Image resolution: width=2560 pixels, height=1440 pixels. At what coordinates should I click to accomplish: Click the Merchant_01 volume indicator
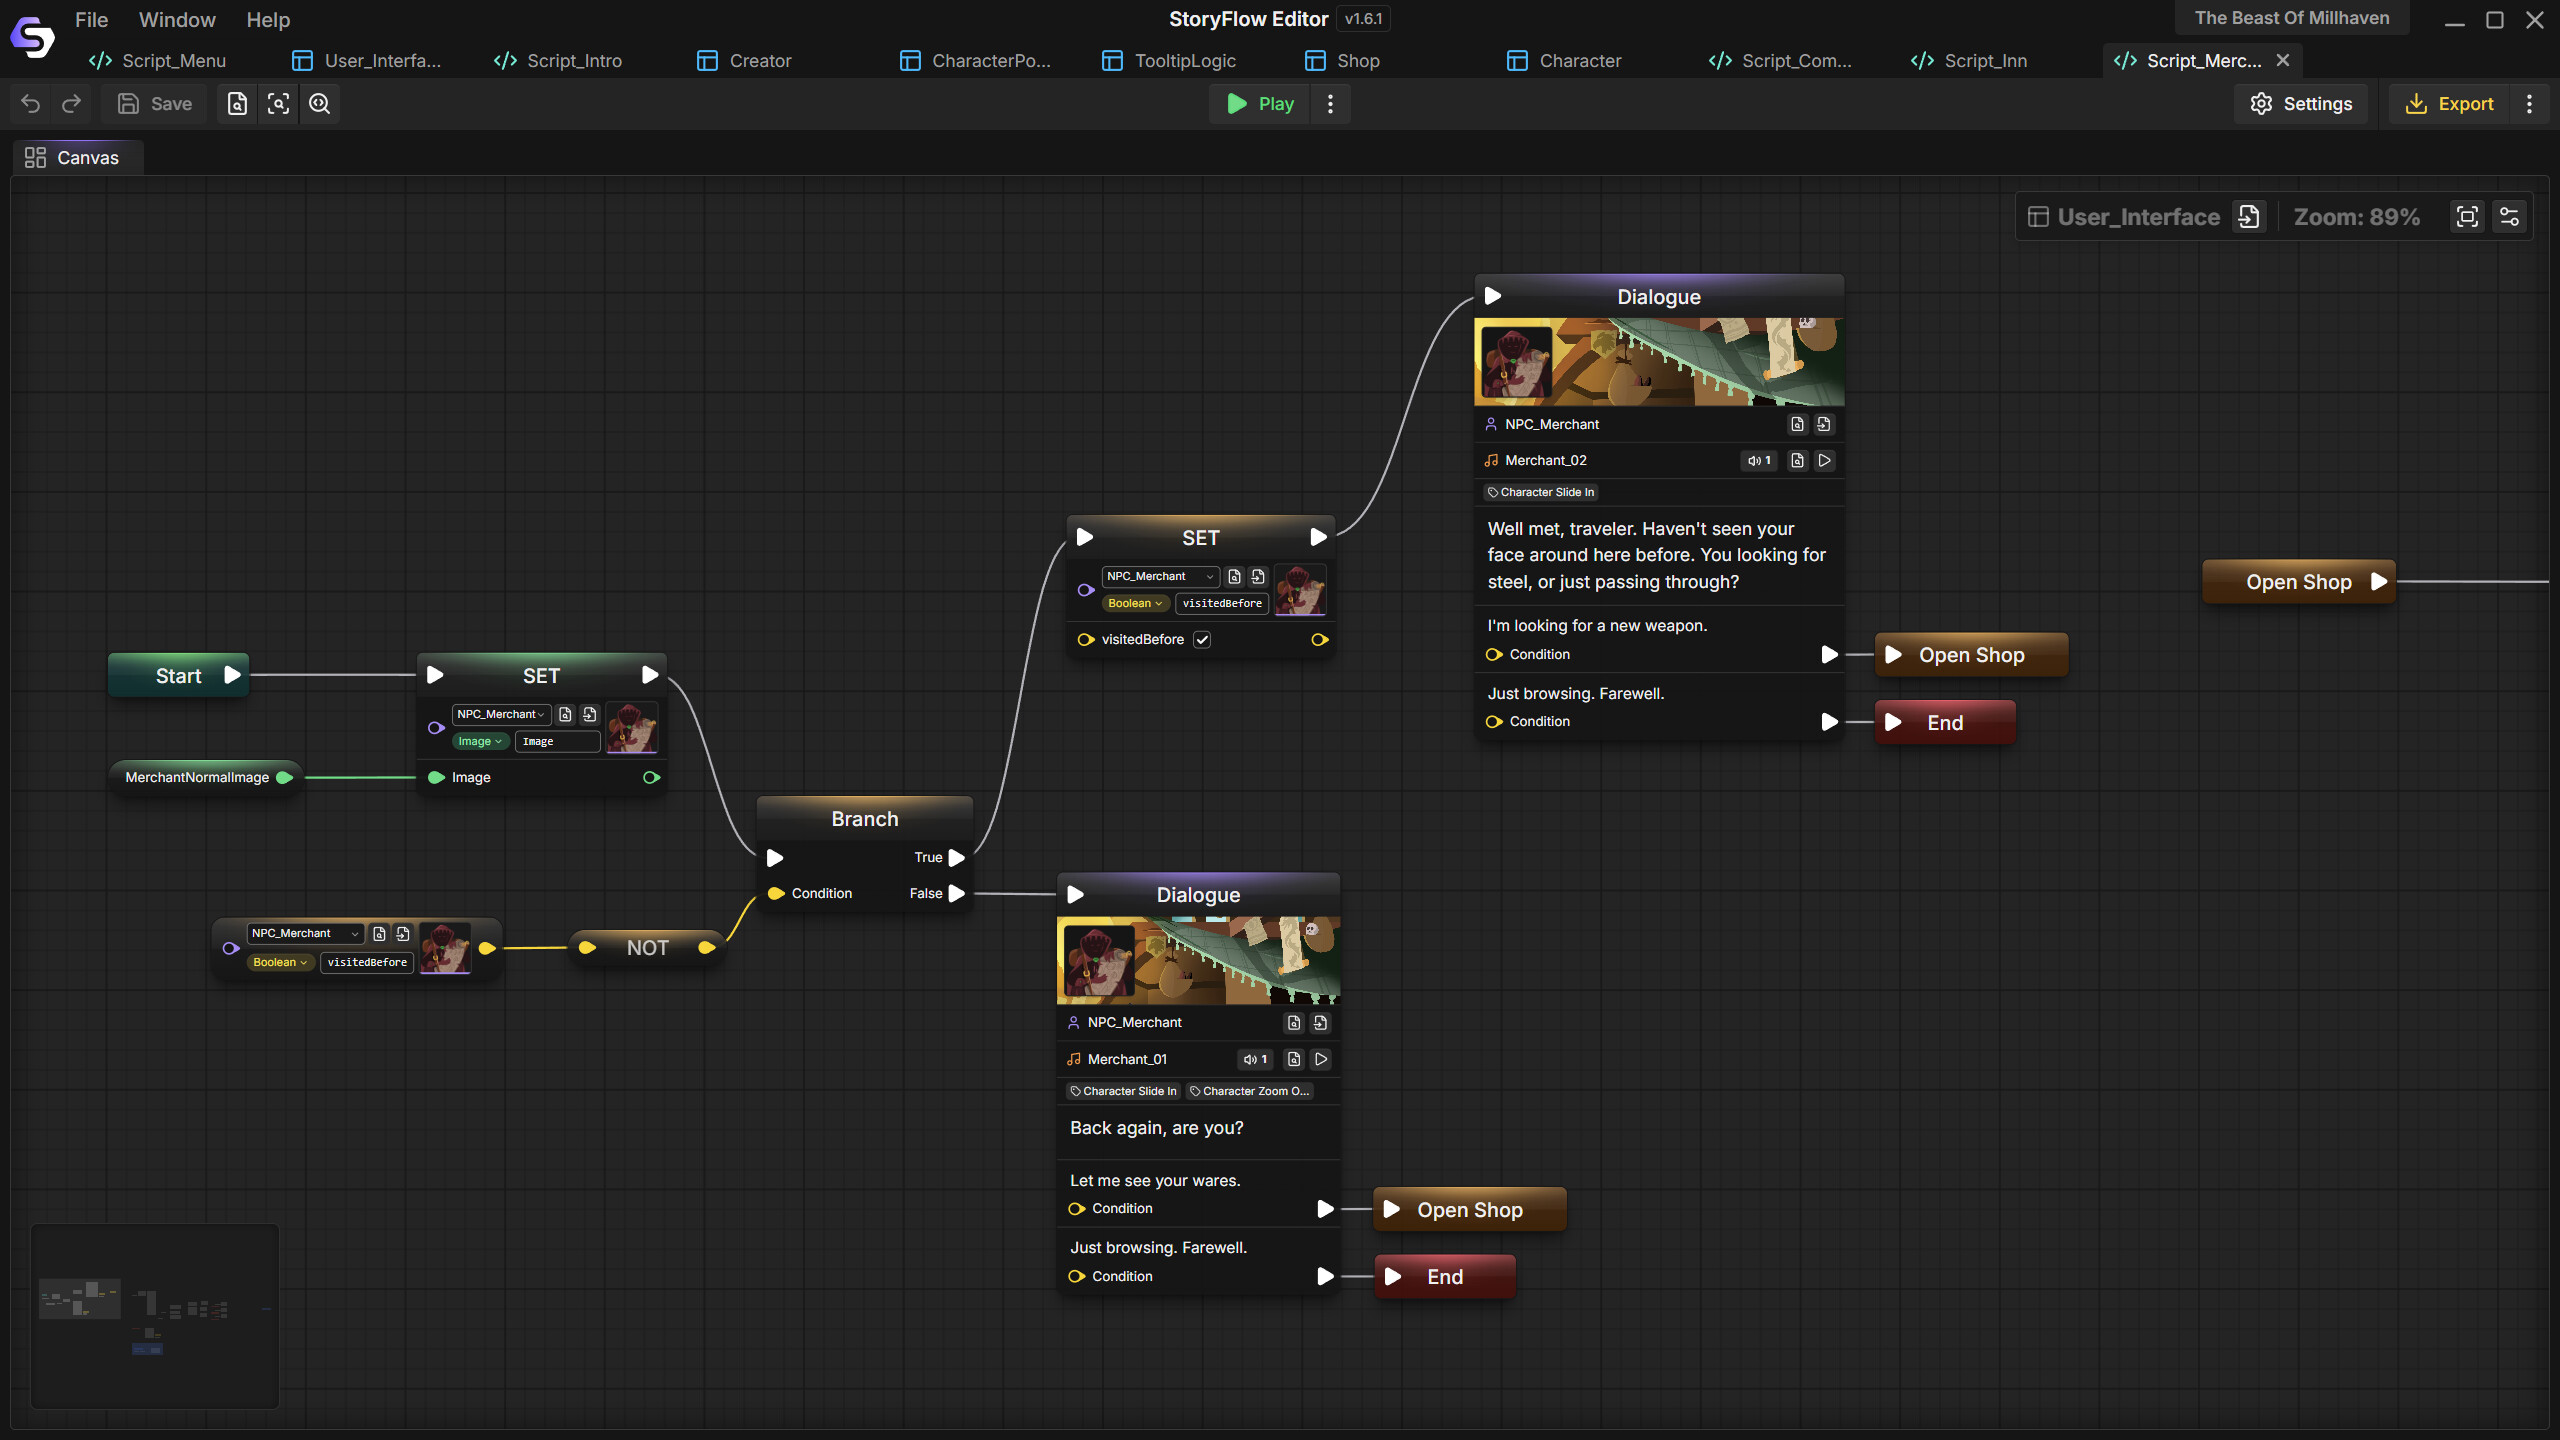[1255, 1059]
